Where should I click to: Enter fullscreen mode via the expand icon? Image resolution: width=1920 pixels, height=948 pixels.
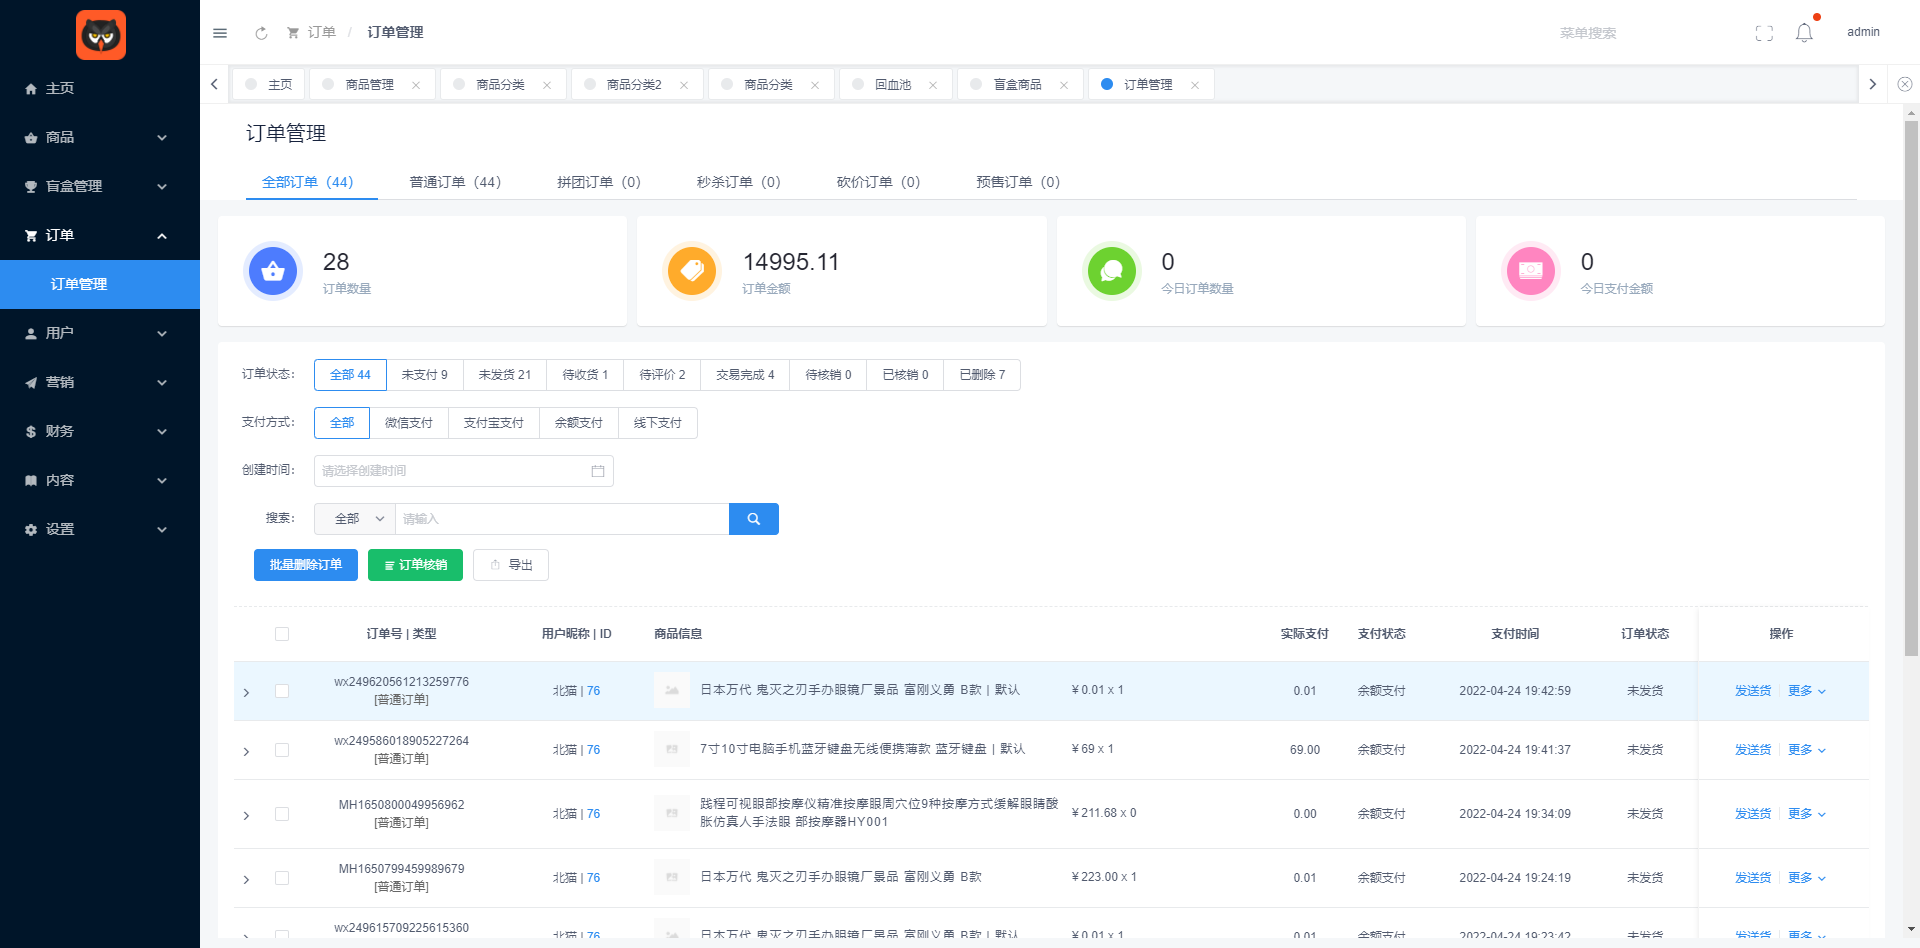[1764, 32]
